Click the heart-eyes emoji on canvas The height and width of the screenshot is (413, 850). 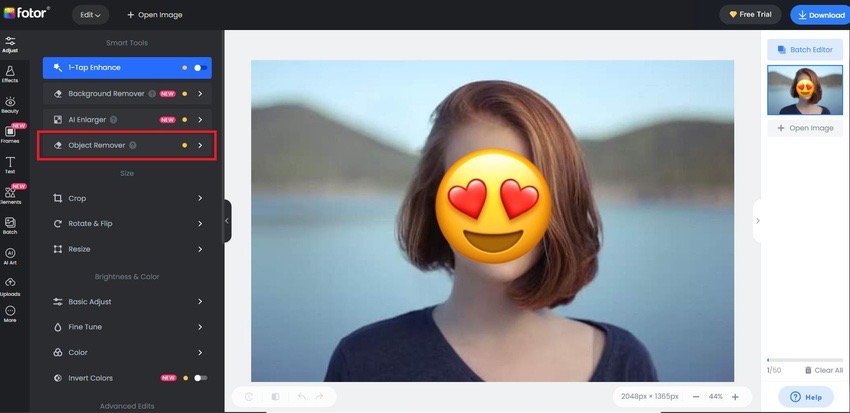pyautogui.click(x=493, y=205)
